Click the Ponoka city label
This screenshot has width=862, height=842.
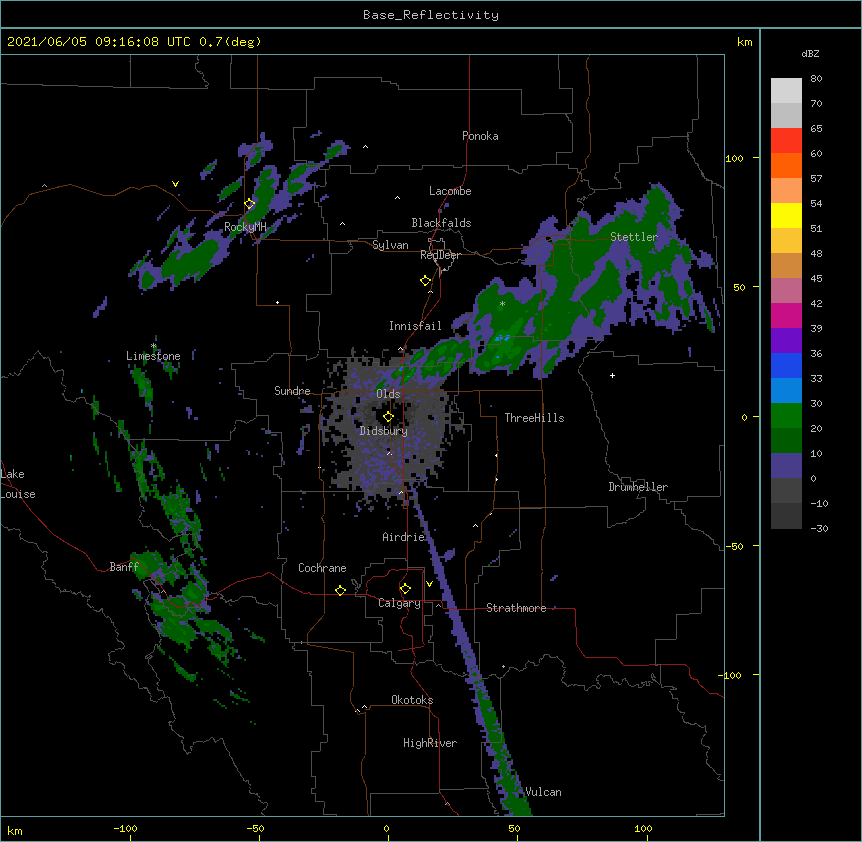pyautogui.click(x=480, y=136)
